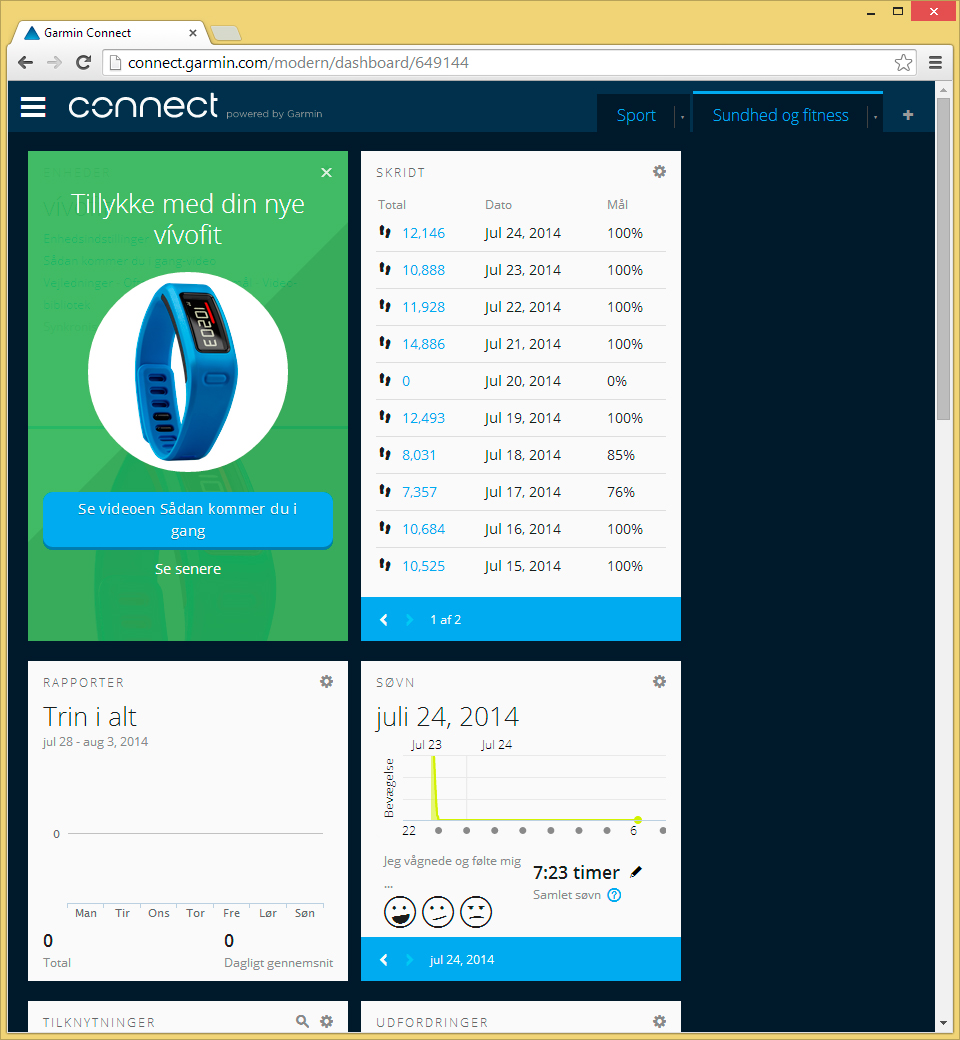Viewport: 960px width, 1040px height.
Task: Select the happy smiley wake-up mood
Action: pos(400,912)
